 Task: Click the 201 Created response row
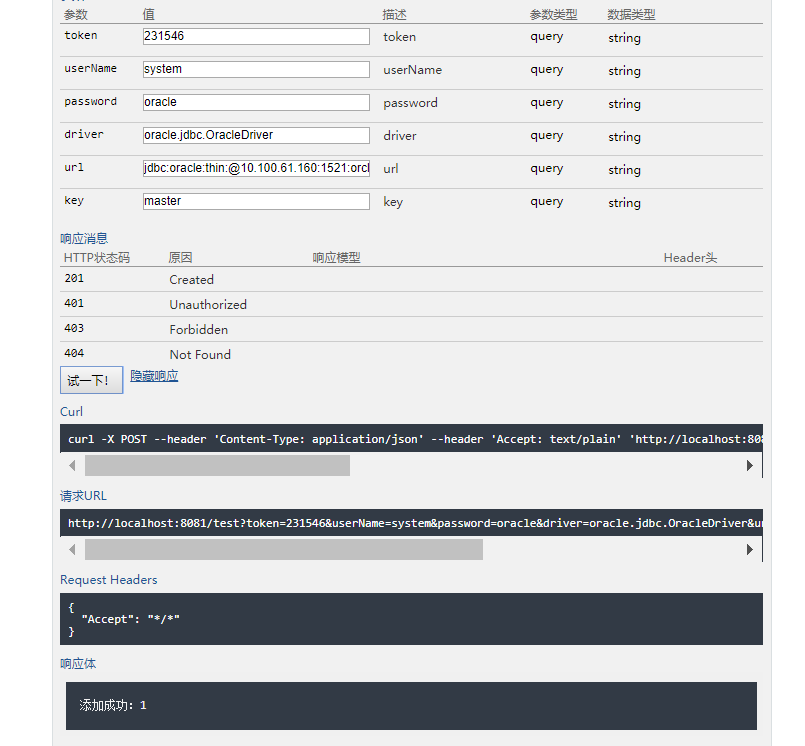point(200,279)
